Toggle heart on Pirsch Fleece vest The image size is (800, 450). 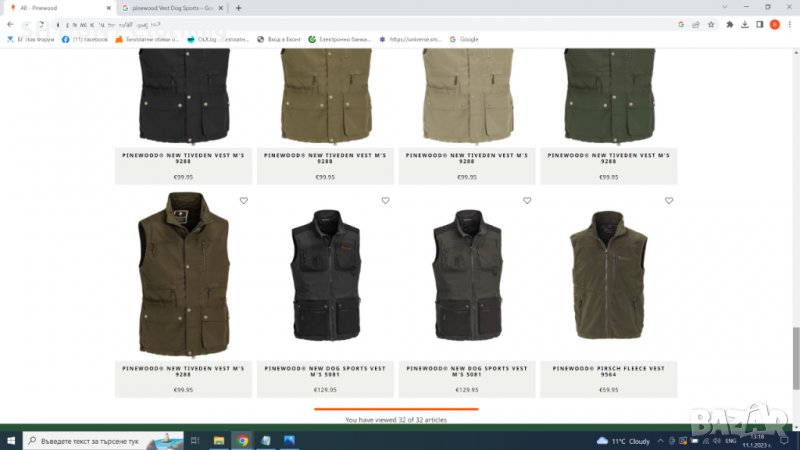coord(669,201)
